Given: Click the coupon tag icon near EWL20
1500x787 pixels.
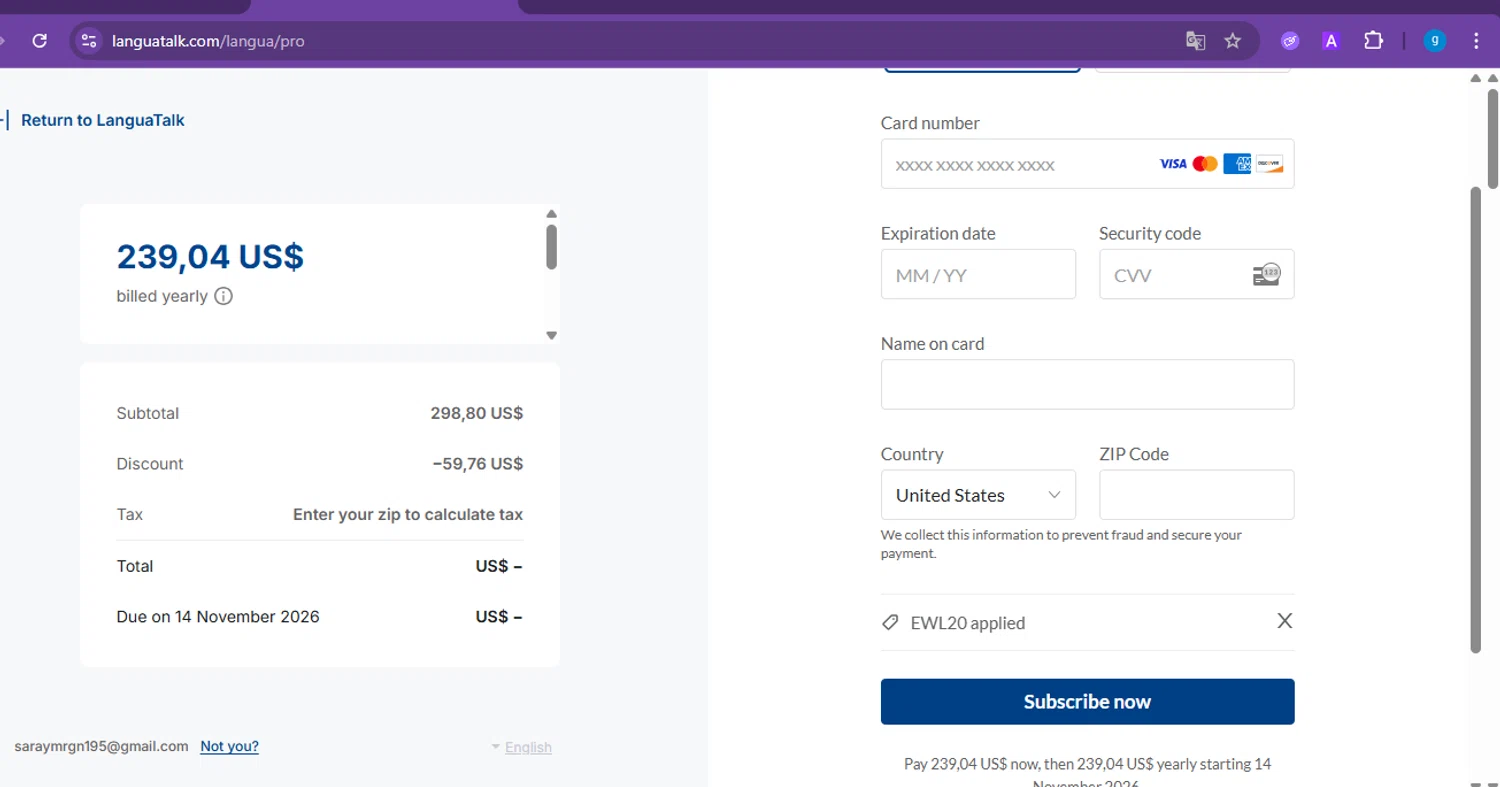Looking at the screenshot, I should pyautogui.click(x=890, y=623).
